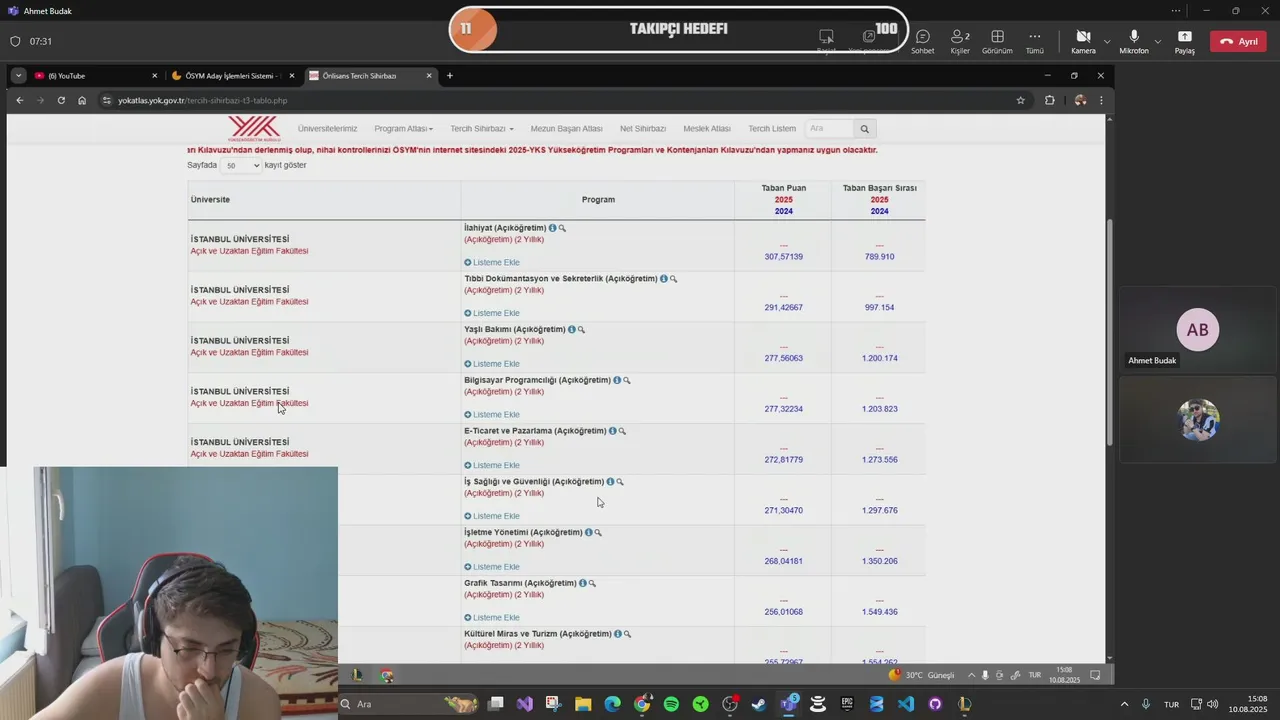This screenshot has width=1280, height=720.
Task: Click Listeme Ekle for İlahiyat program
Action: click(492, 263)
